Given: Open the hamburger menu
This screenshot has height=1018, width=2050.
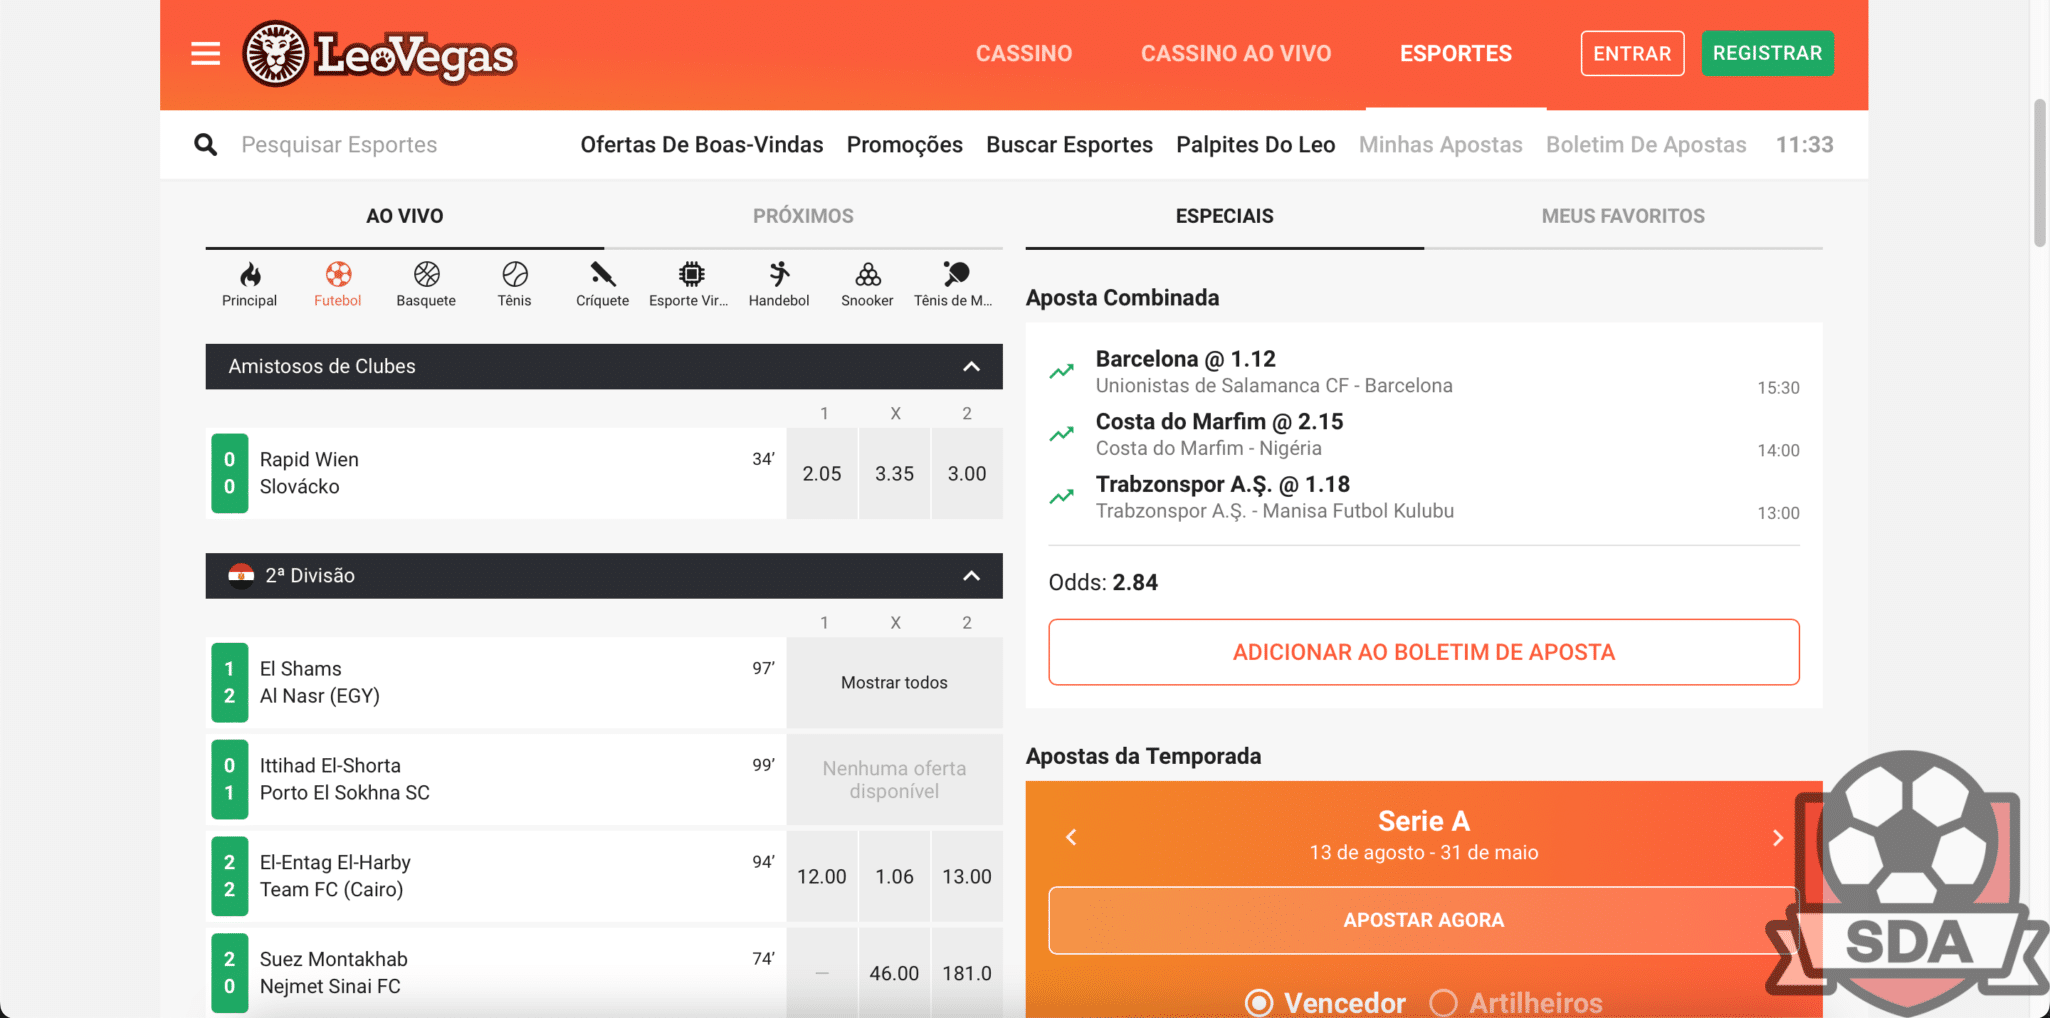Looking at the screenshot, I should [205, 53].
